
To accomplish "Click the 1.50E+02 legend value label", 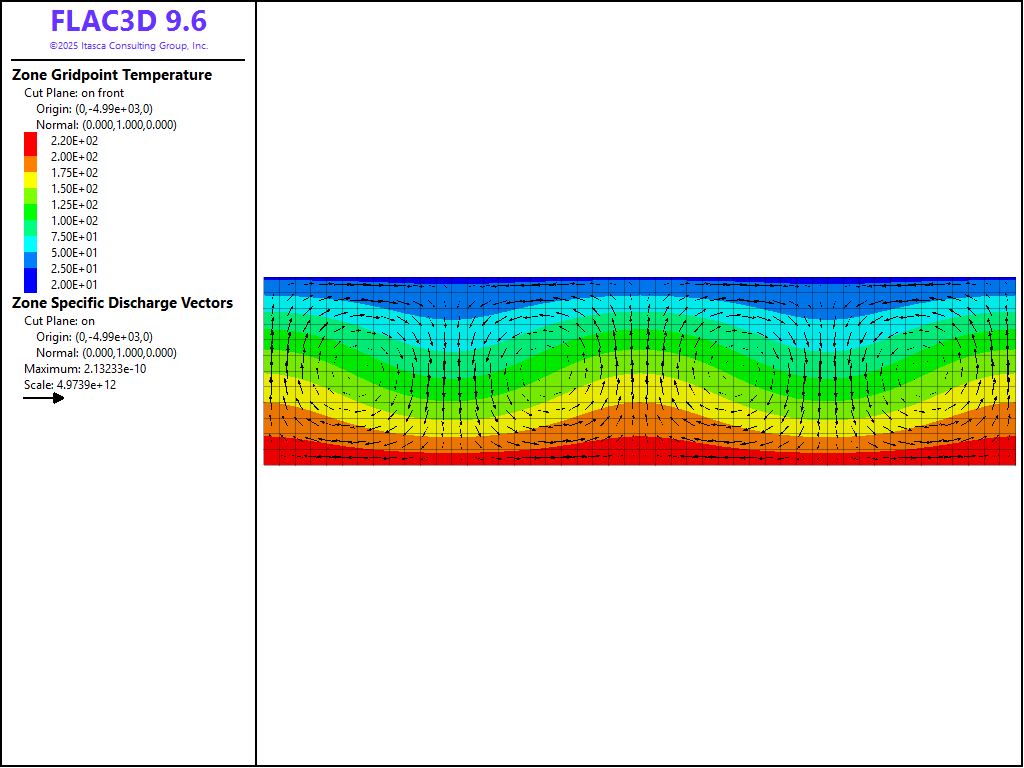I will pyautogui.click(x=75, y=189).
